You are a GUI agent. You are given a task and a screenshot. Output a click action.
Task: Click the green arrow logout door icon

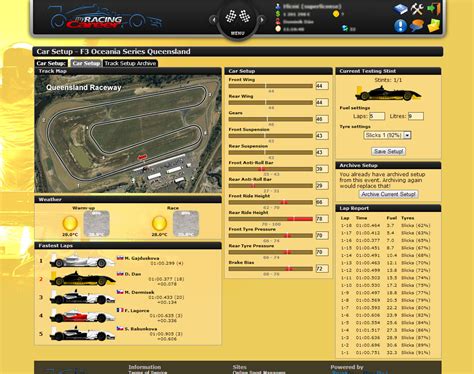pyautogui.click(x=434, y=8)
